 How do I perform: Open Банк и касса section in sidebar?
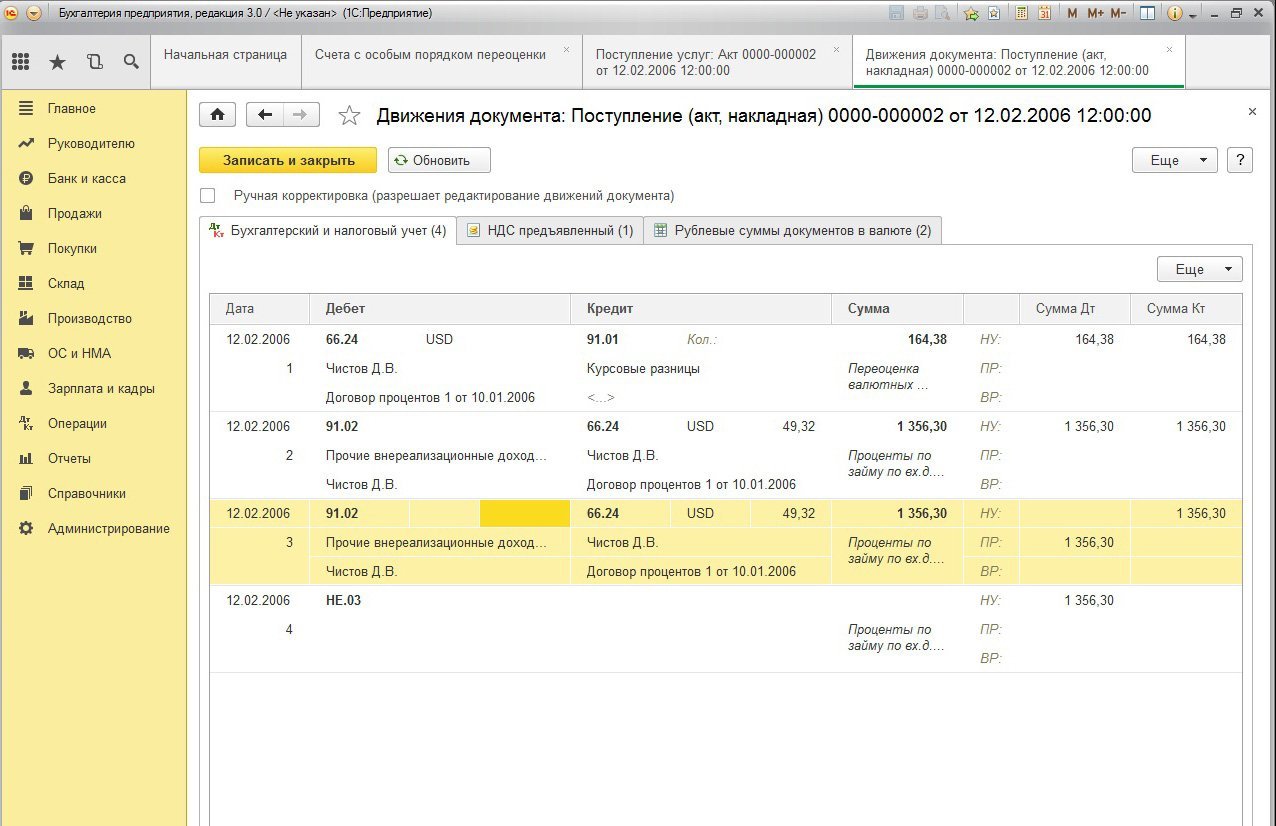point(87,178)
